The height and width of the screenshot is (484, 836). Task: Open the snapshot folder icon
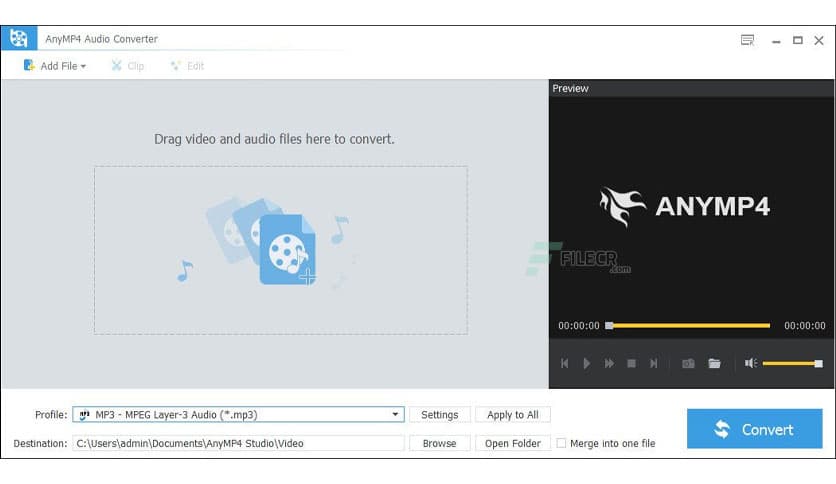(x=714, y=364)
